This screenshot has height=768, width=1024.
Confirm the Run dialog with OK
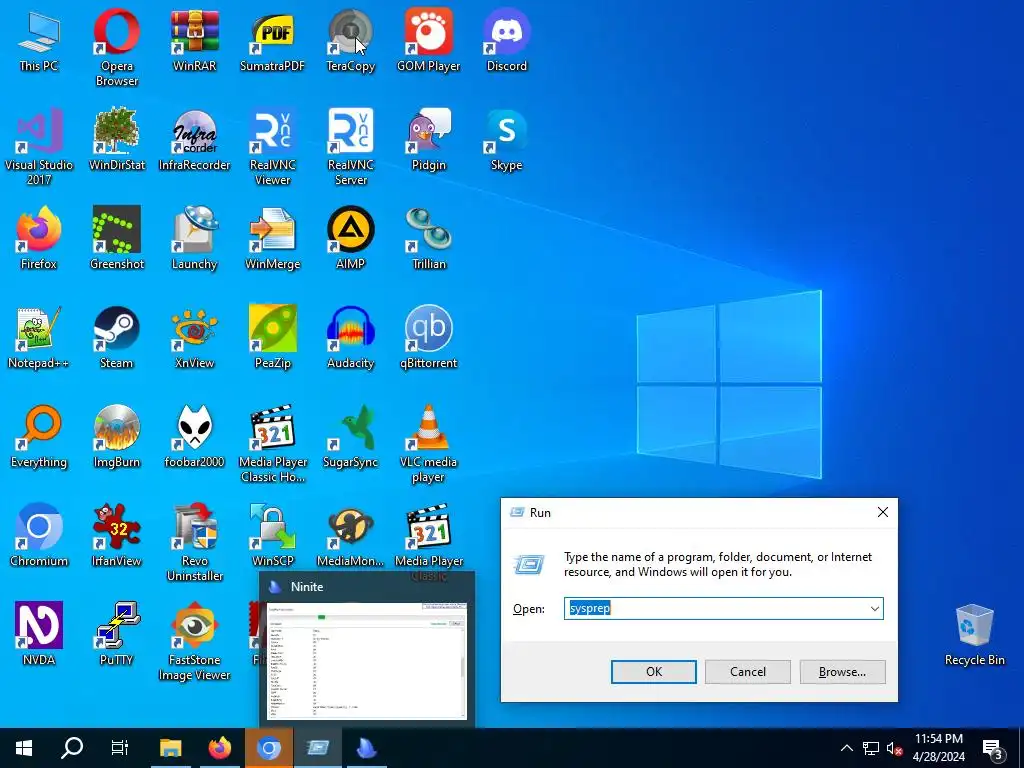tap(654, 672)
